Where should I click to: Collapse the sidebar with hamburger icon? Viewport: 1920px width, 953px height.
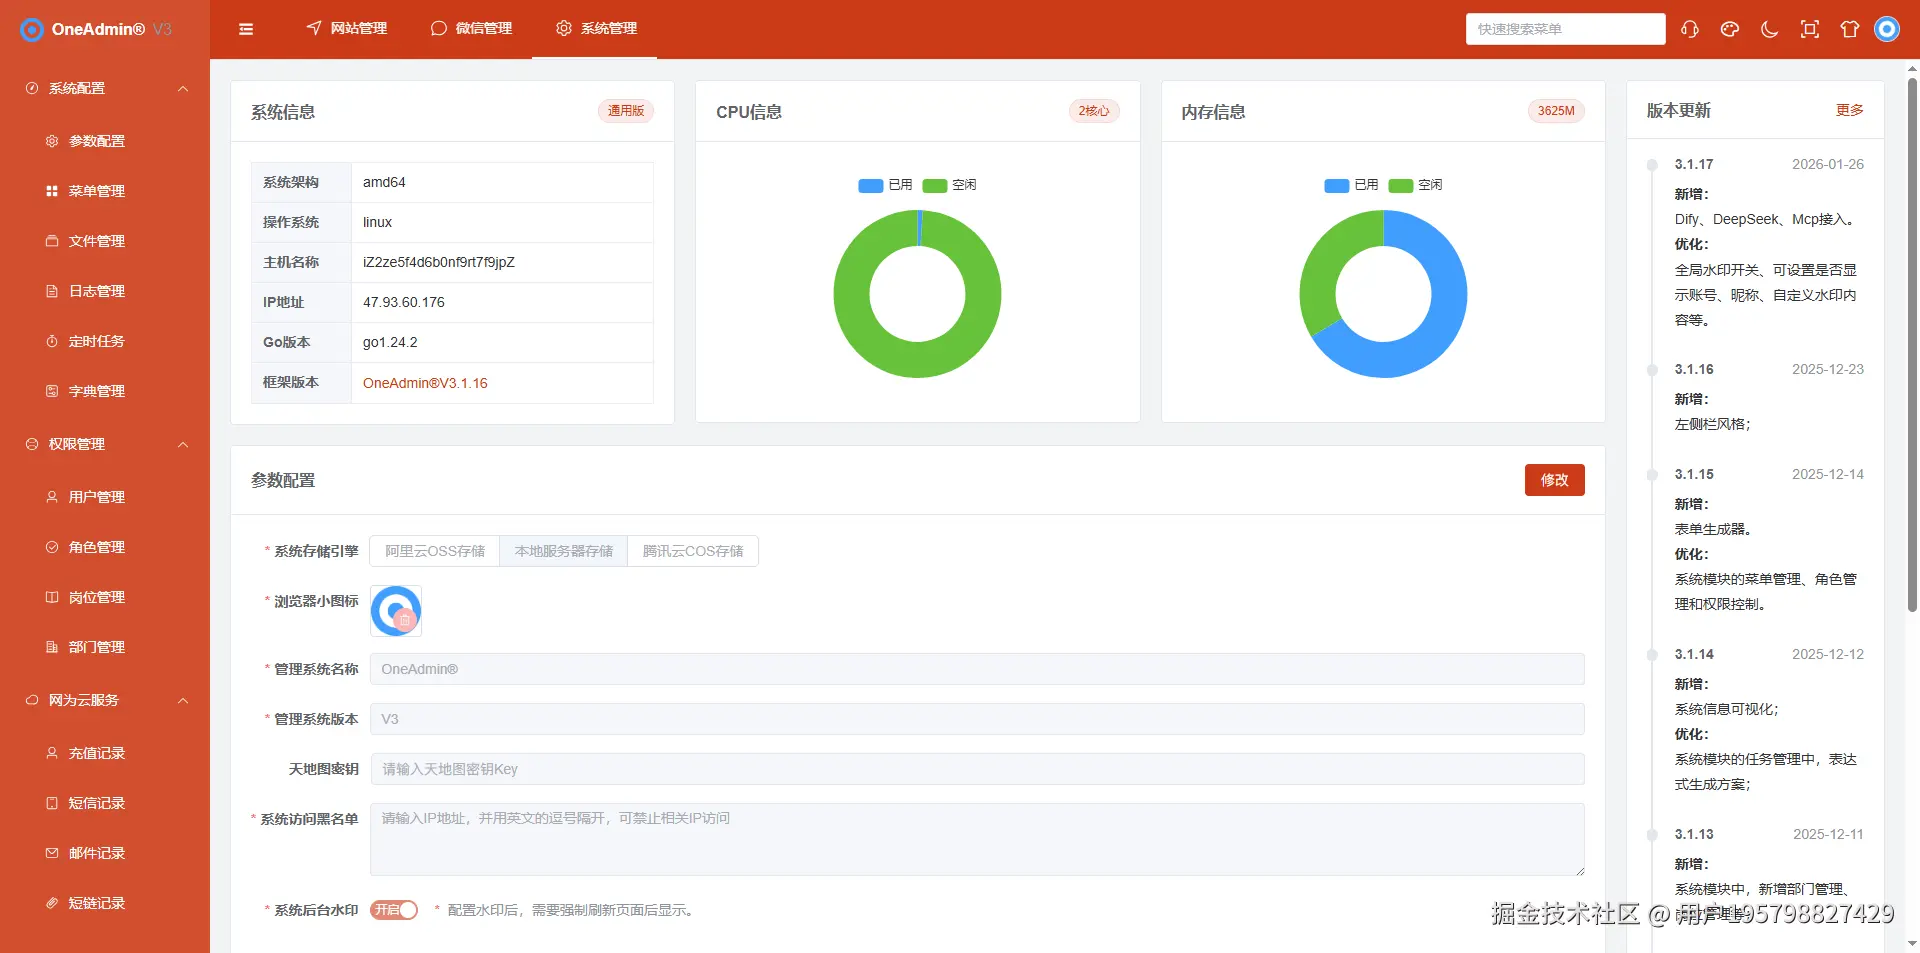pyautogui.click(x=246, y=29)
